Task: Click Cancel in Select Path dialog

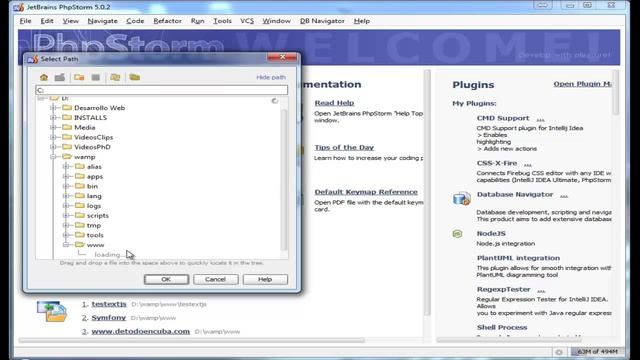Action: coord(216,280)
